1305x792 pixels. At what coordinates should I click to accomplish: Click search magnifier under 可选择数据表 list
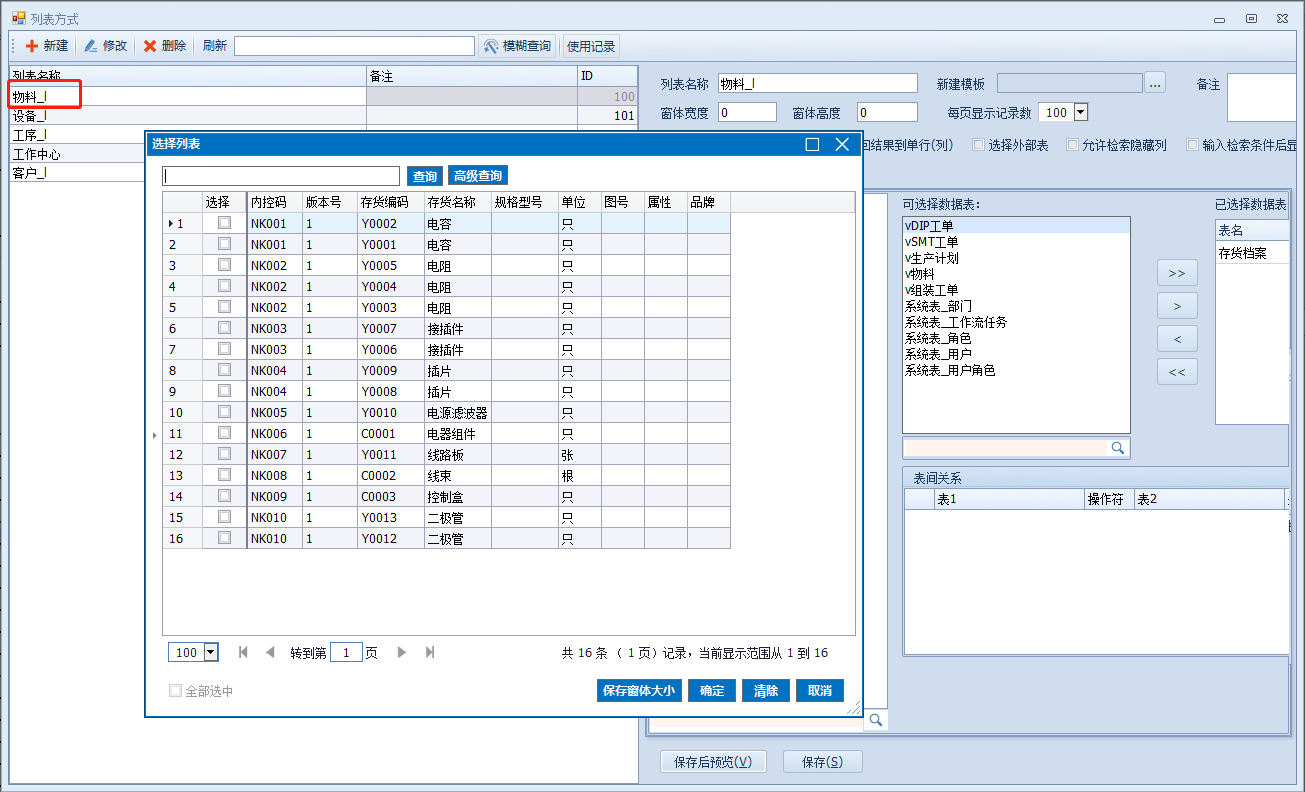pos(1118,448)
